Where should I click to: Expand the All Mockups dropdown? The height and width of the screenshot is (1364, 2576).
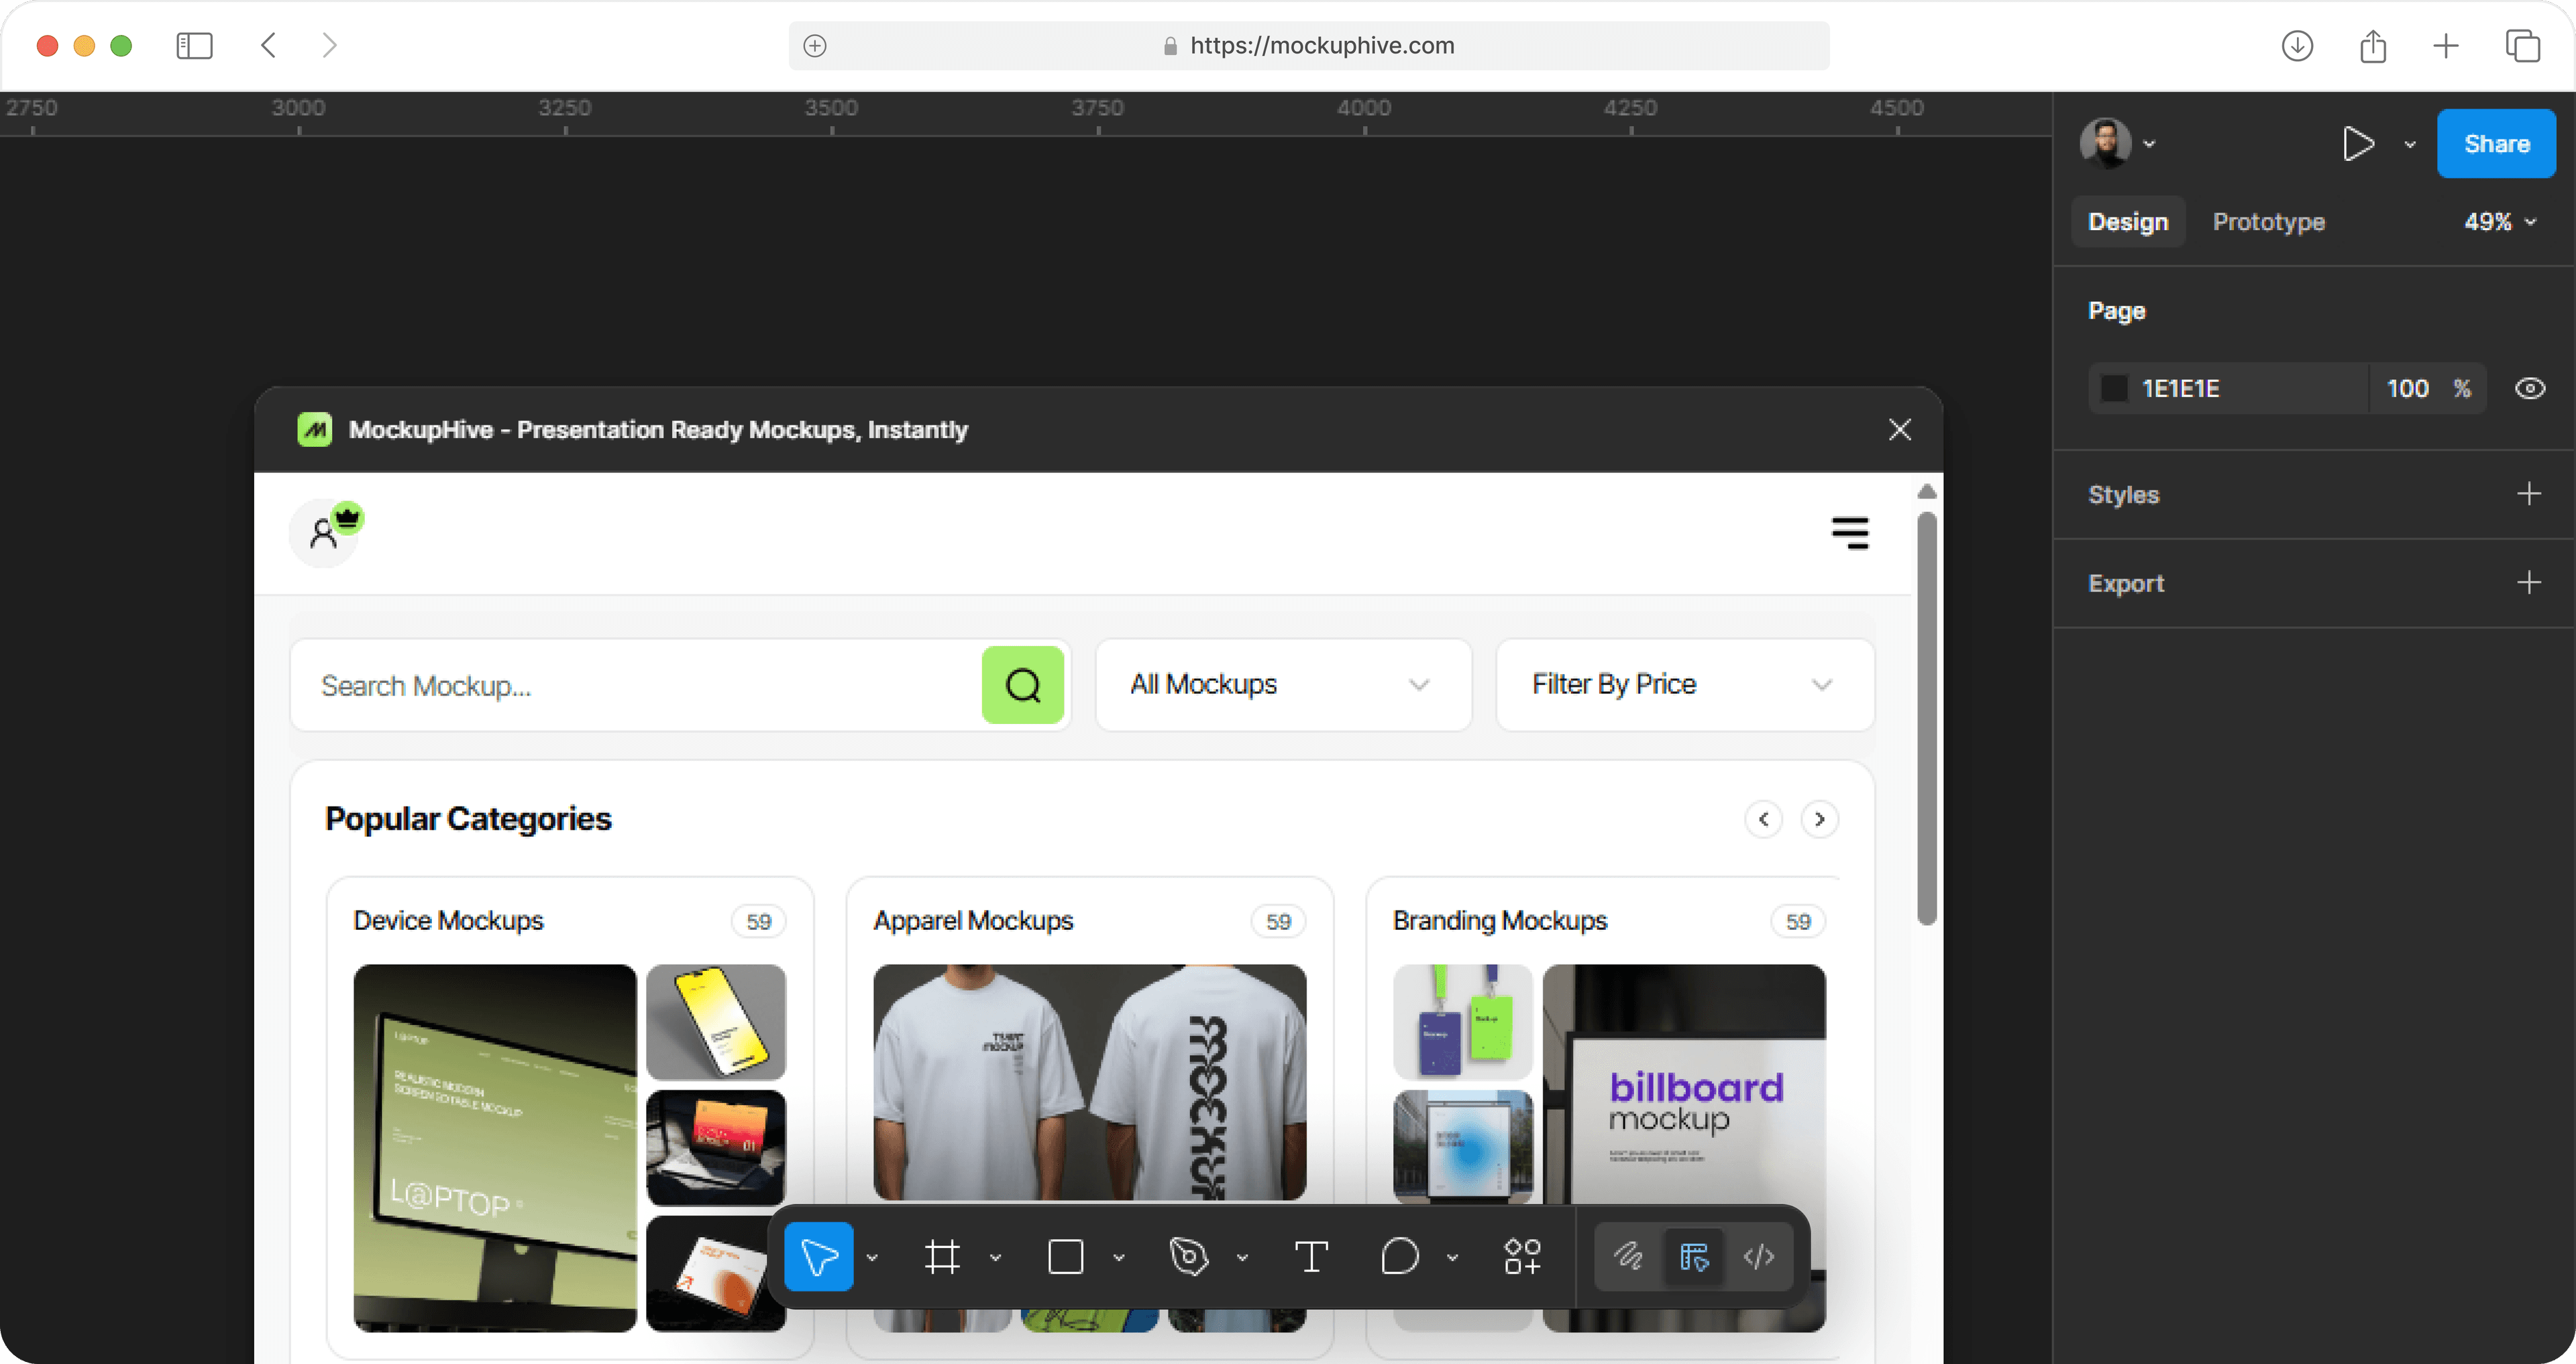(1283, 685)
